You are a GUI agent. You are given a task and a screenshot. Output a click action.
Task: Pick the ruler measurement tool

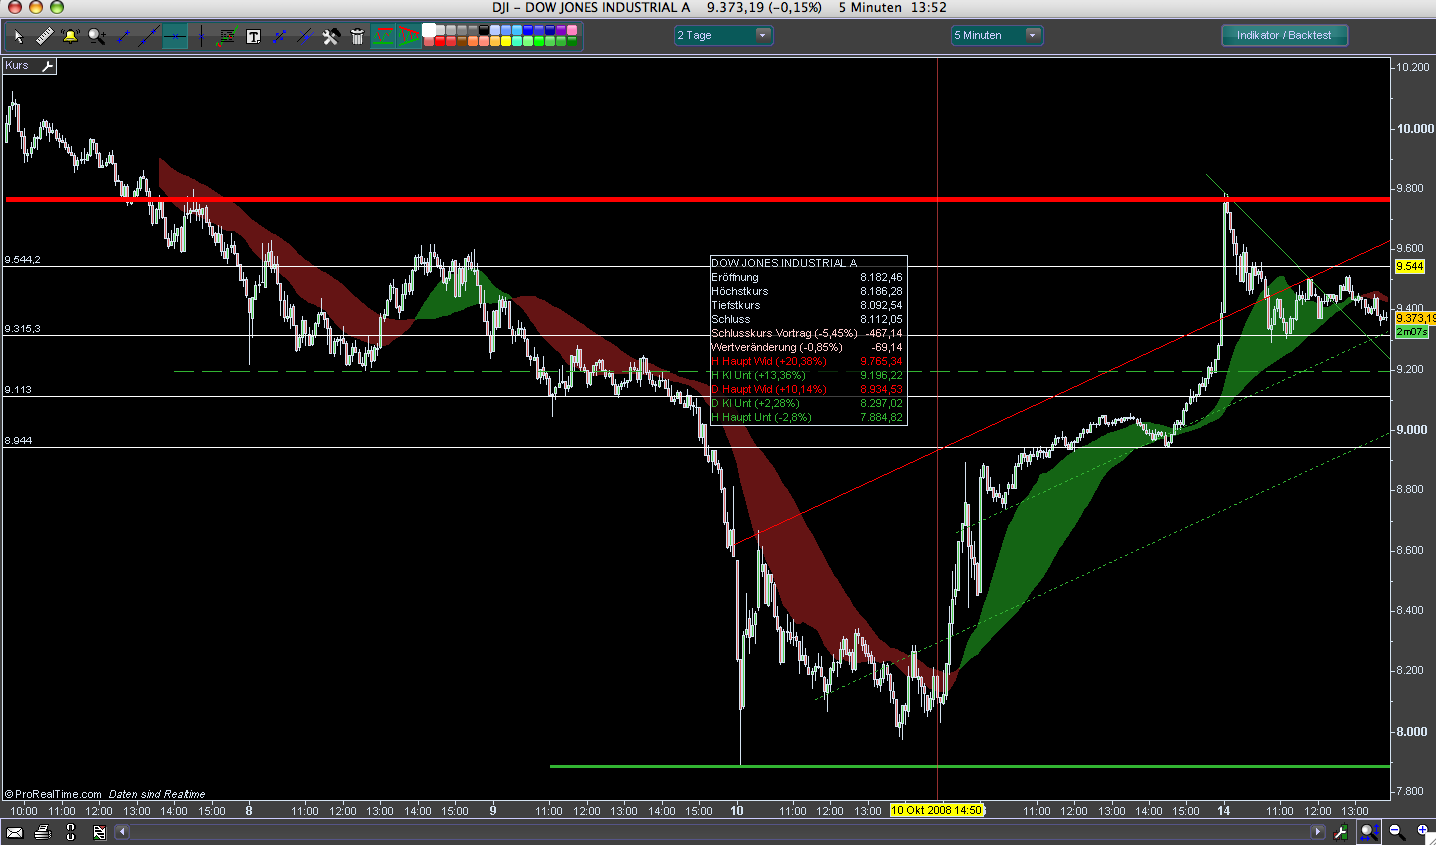(44, 37)
